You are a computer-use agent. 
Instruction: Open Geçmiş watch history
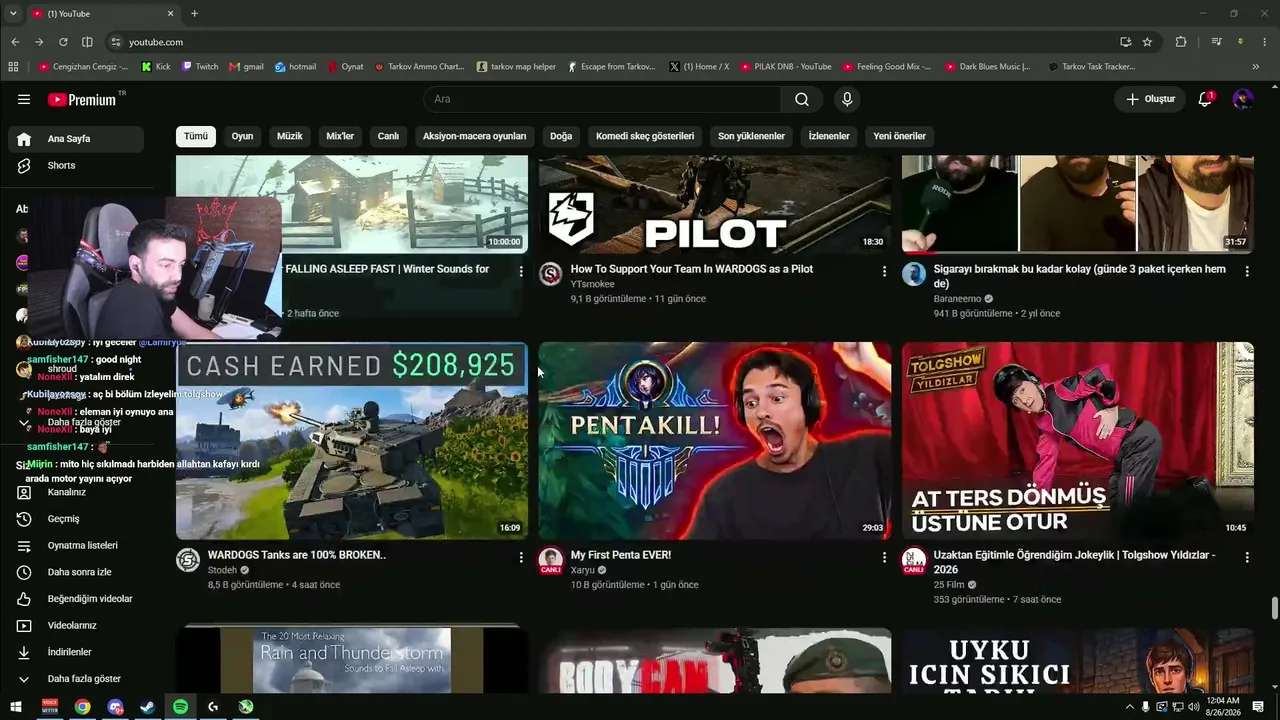(x=76, y=519)
